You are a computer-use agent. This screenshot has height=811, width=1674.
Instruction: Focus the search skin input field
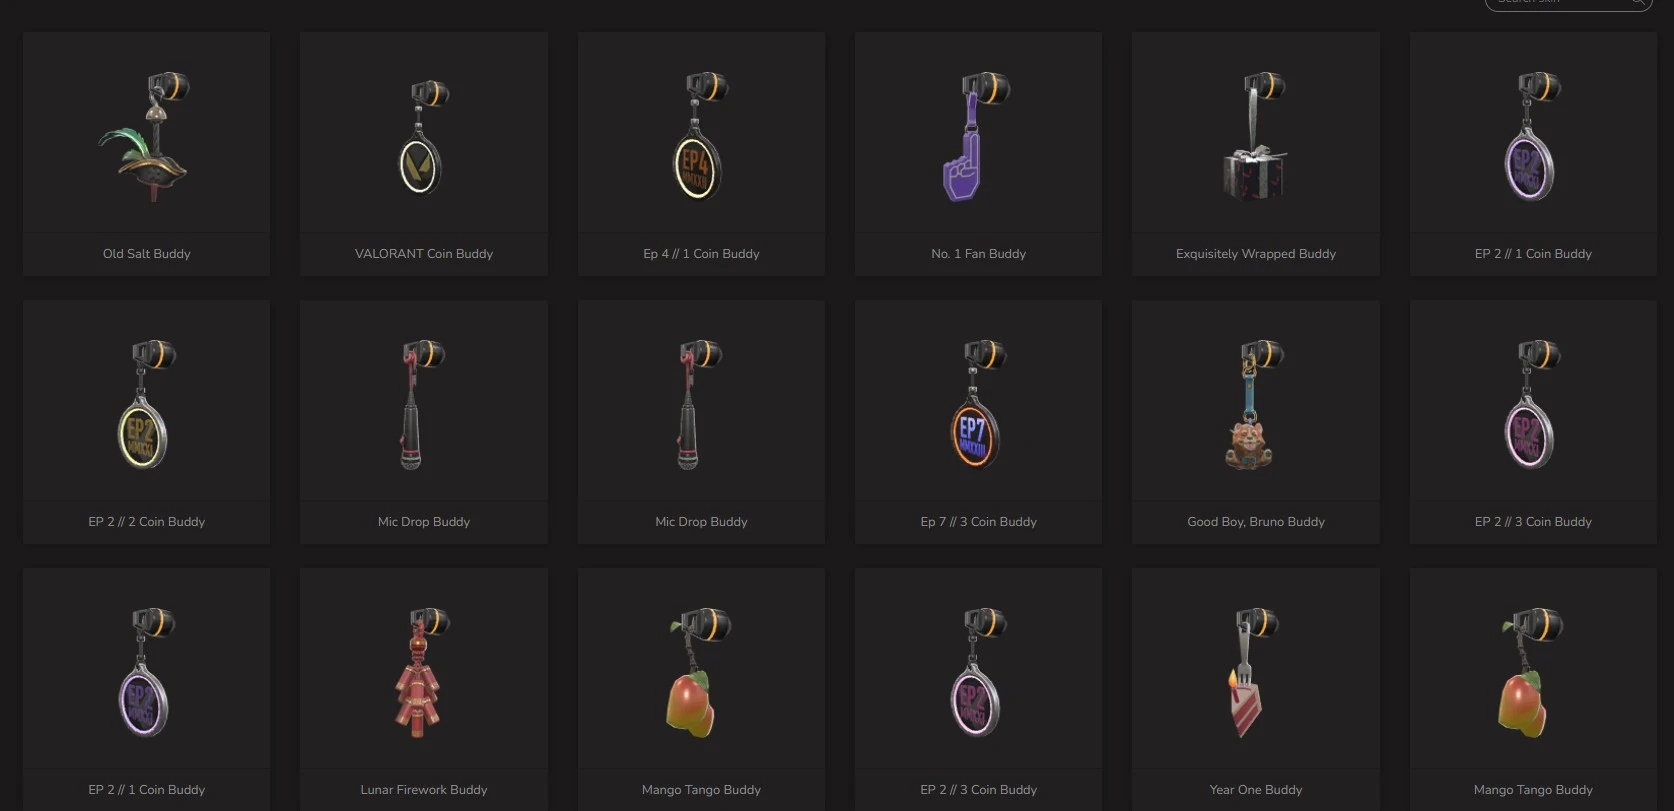coord(1568,3)
